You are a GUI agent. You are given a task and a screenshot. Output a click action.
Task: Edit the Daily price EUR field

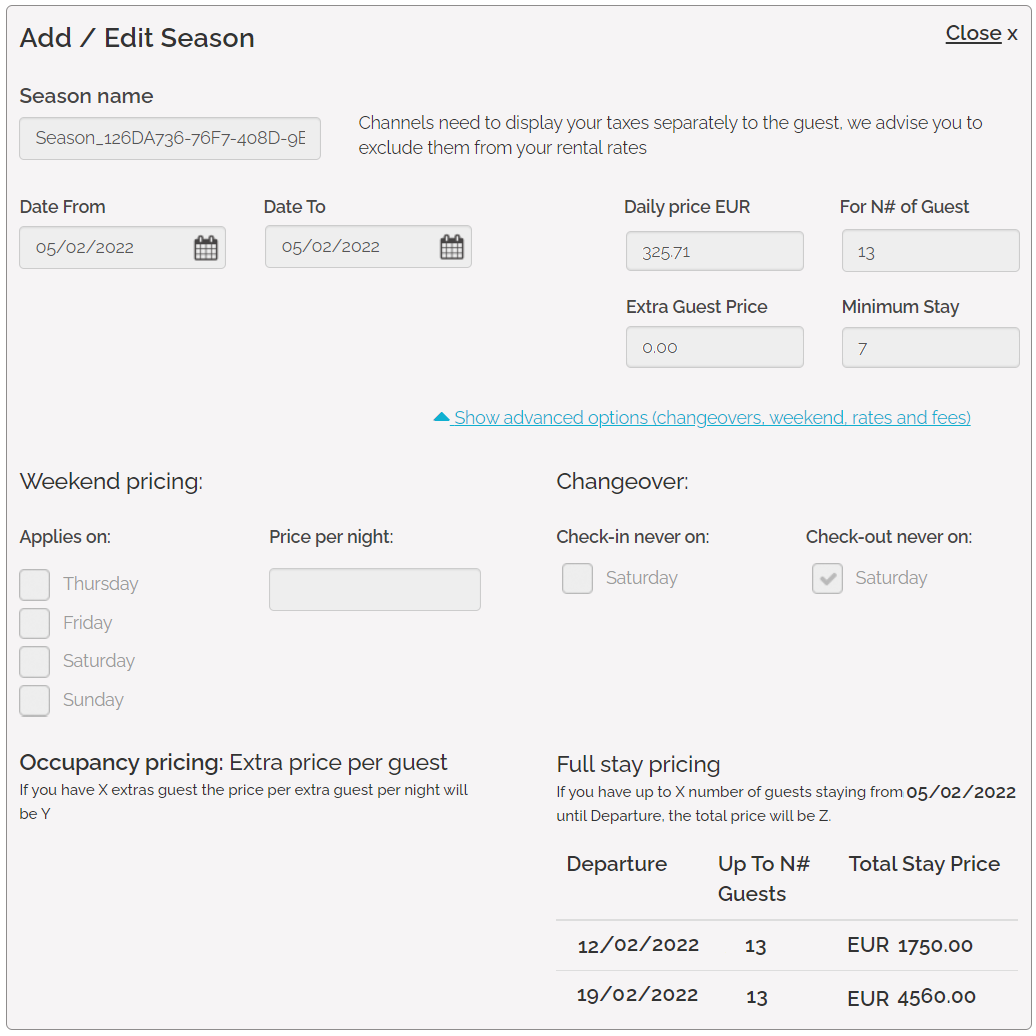[714, 251]
